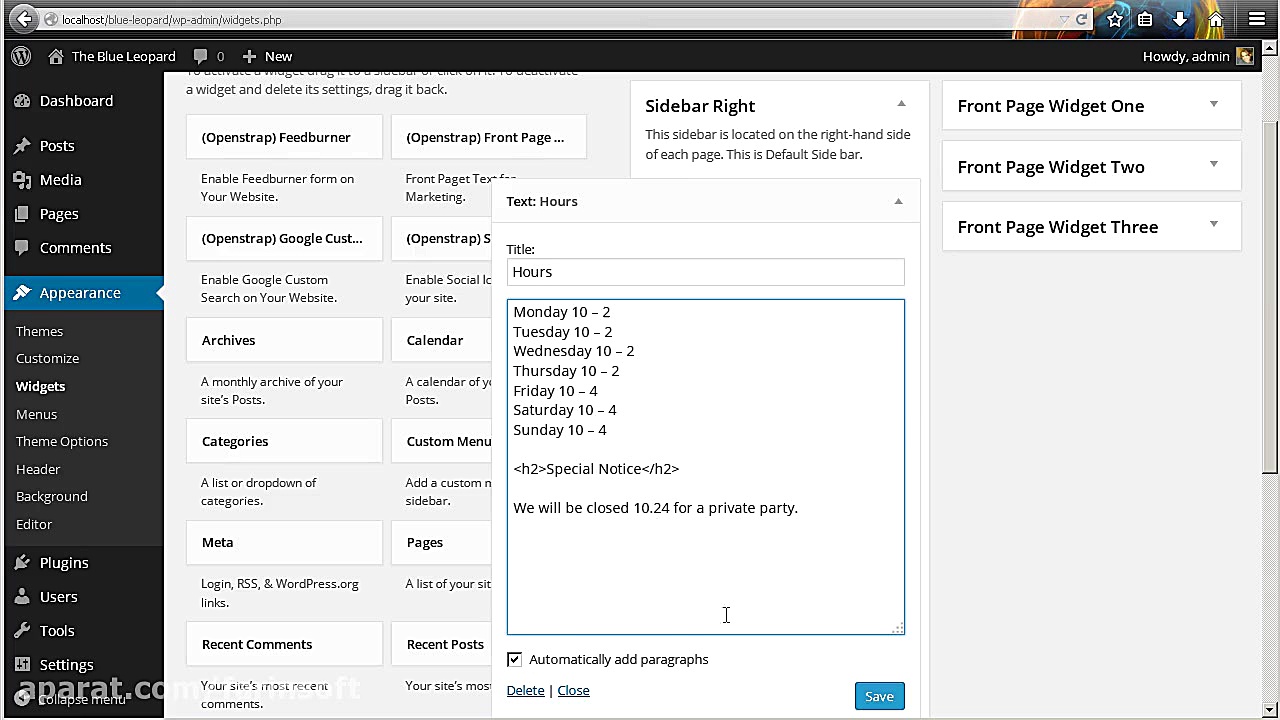Open Menus in the Appearance submenu
The width and height of the screenshot is (1280, 720).
pyautogui.click(x=36, y=414)
